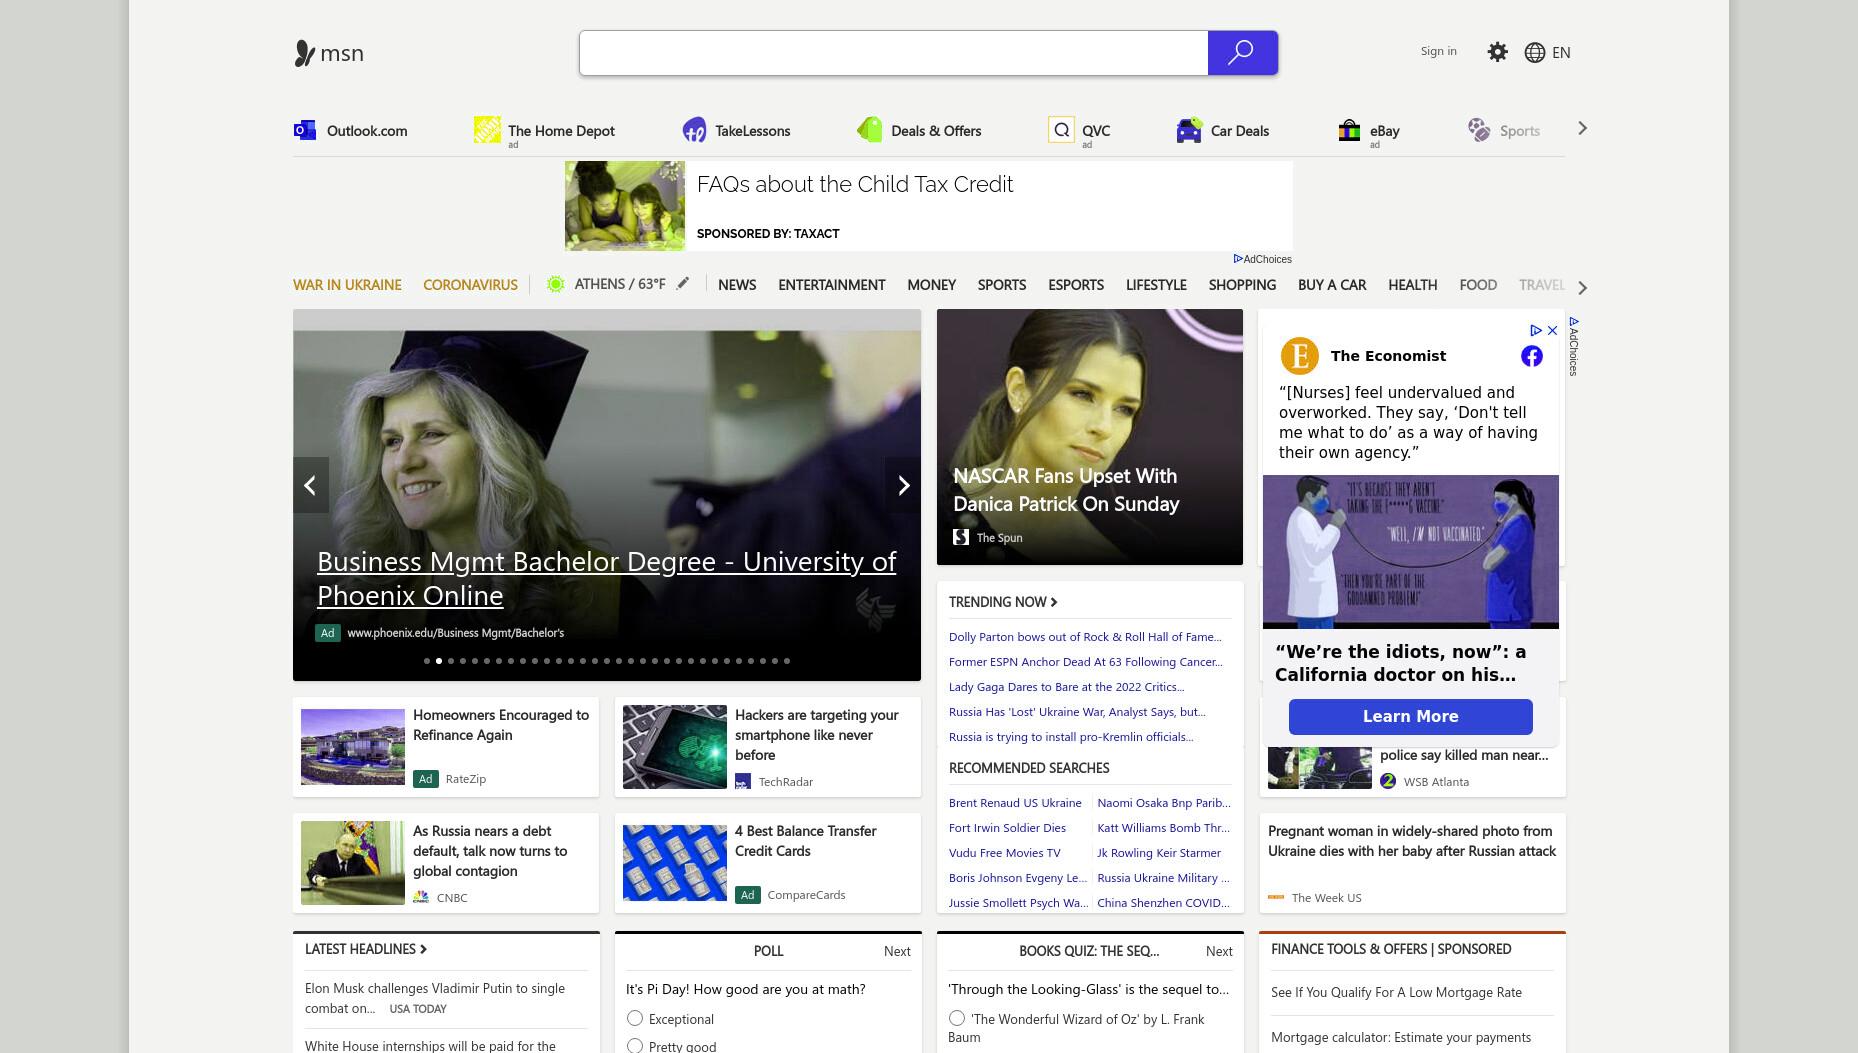Click the Brent Renaud US Ukraine search
Screen dimensions: 1858x1053
[1015, 803]
